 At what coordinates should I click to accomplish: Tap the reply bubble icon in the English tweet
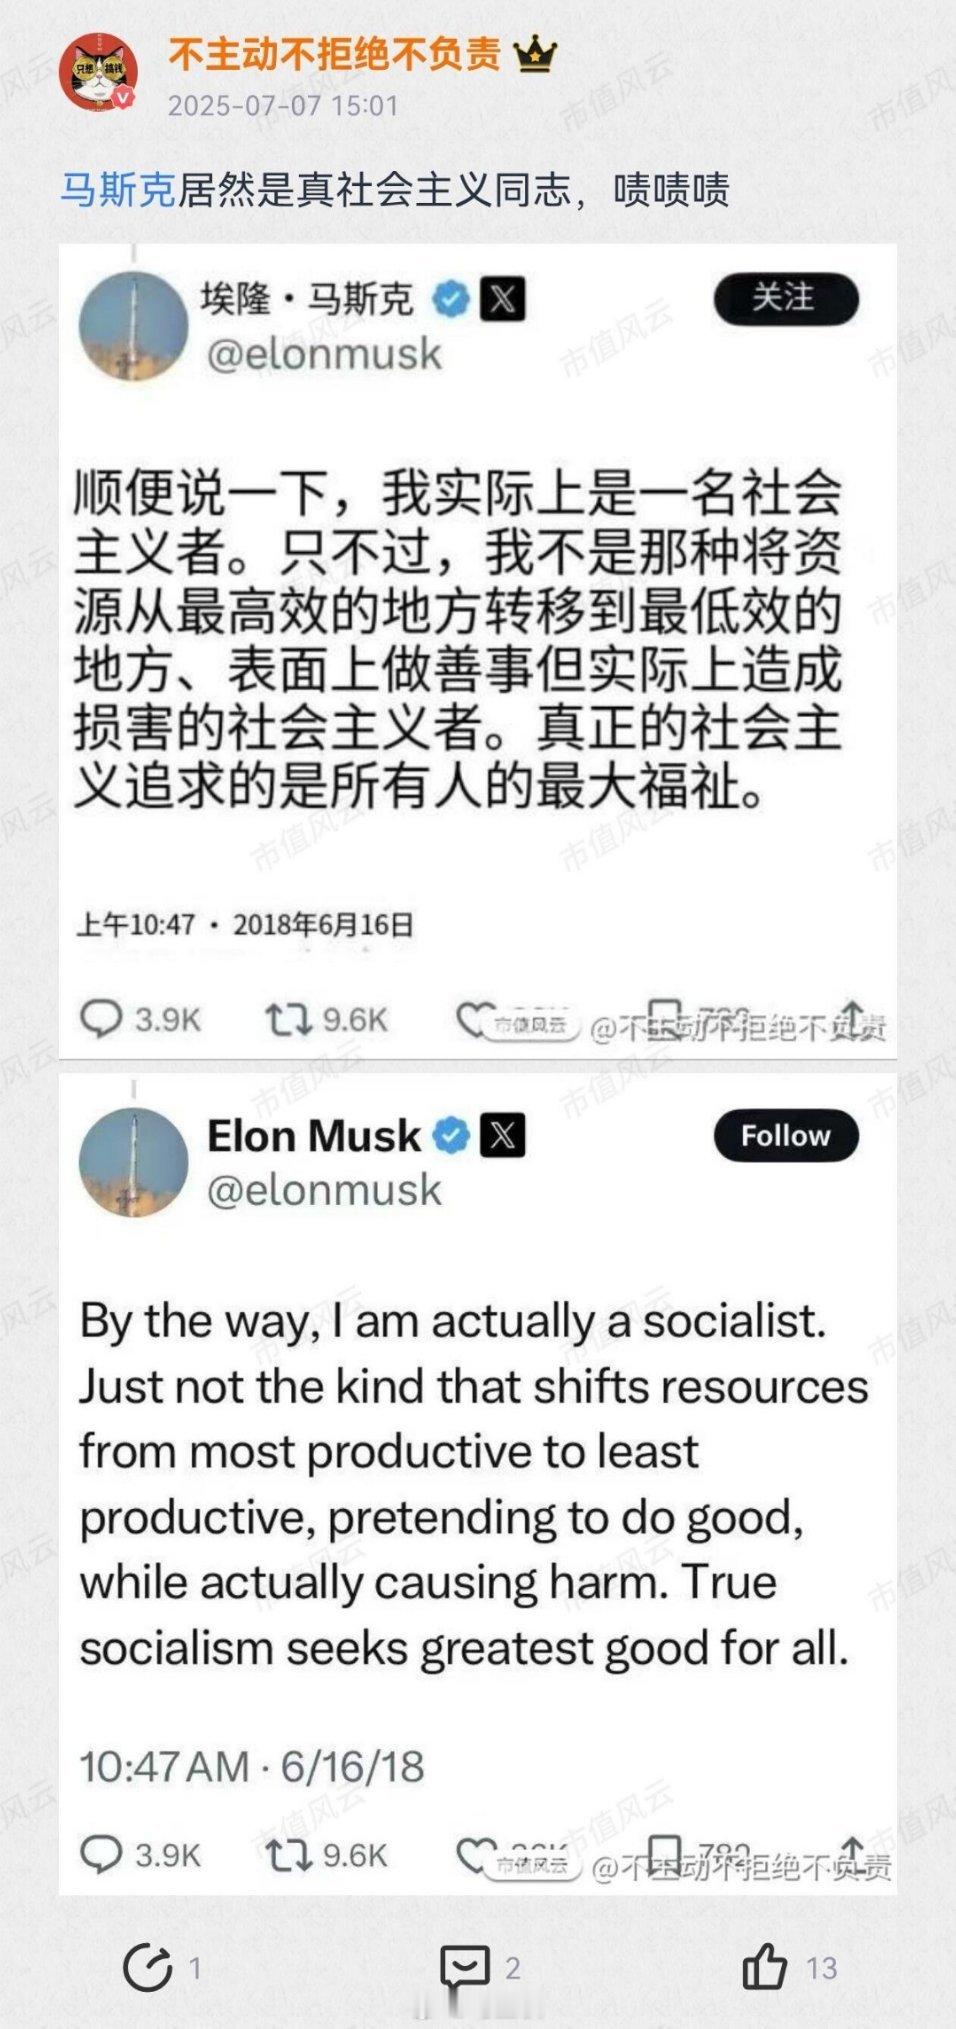tap(101, 1855)
